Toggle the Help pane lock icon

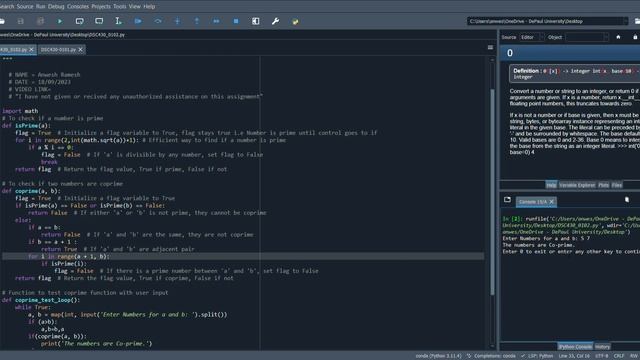point(635,37)
